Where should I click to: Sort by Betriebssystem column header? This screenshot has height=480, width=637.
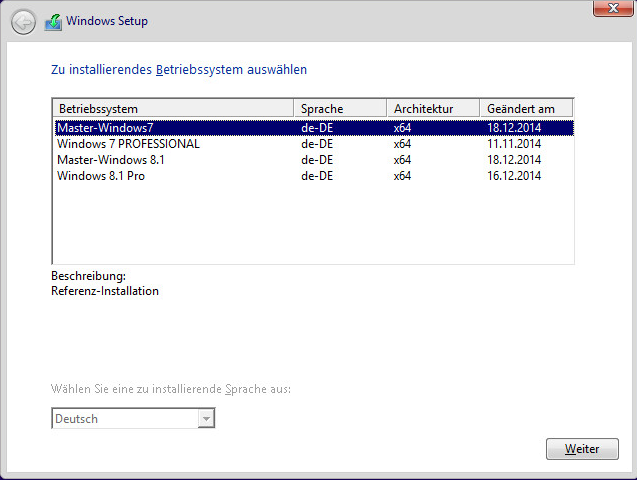pyautogui.click(x=173, y=109)
